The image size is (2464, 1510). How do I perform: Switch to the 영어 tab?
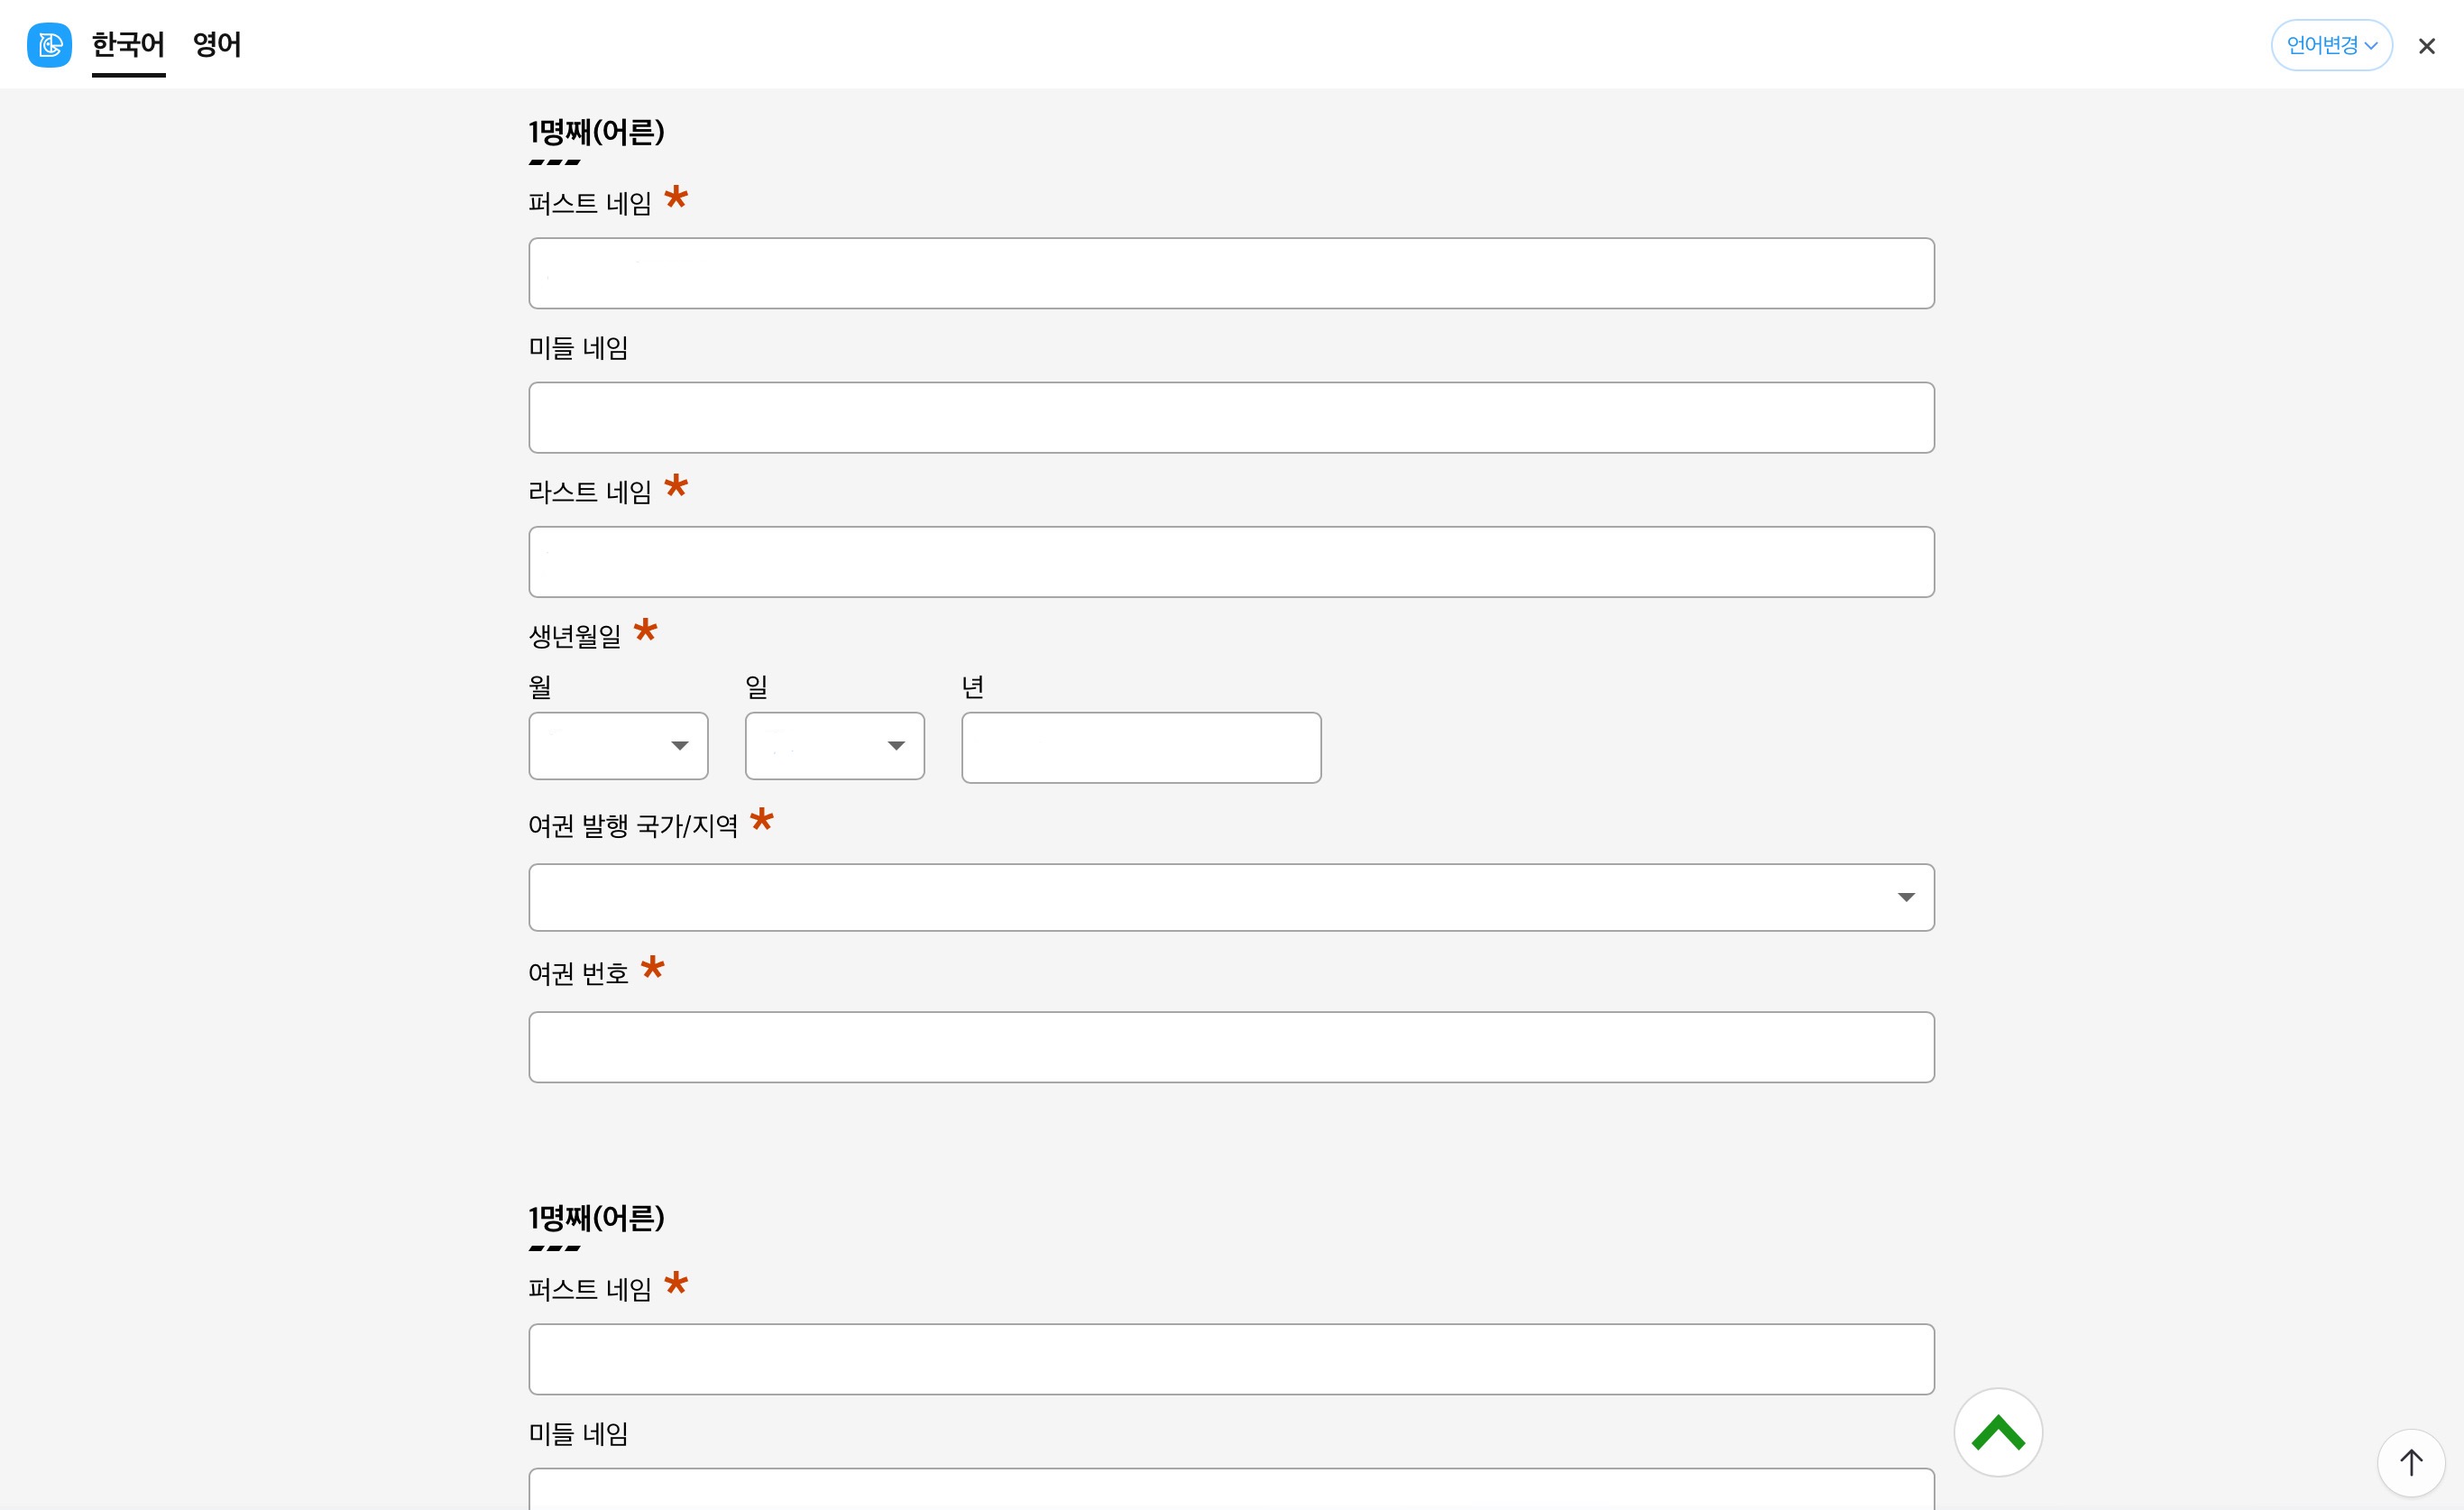tap(217, 45)
